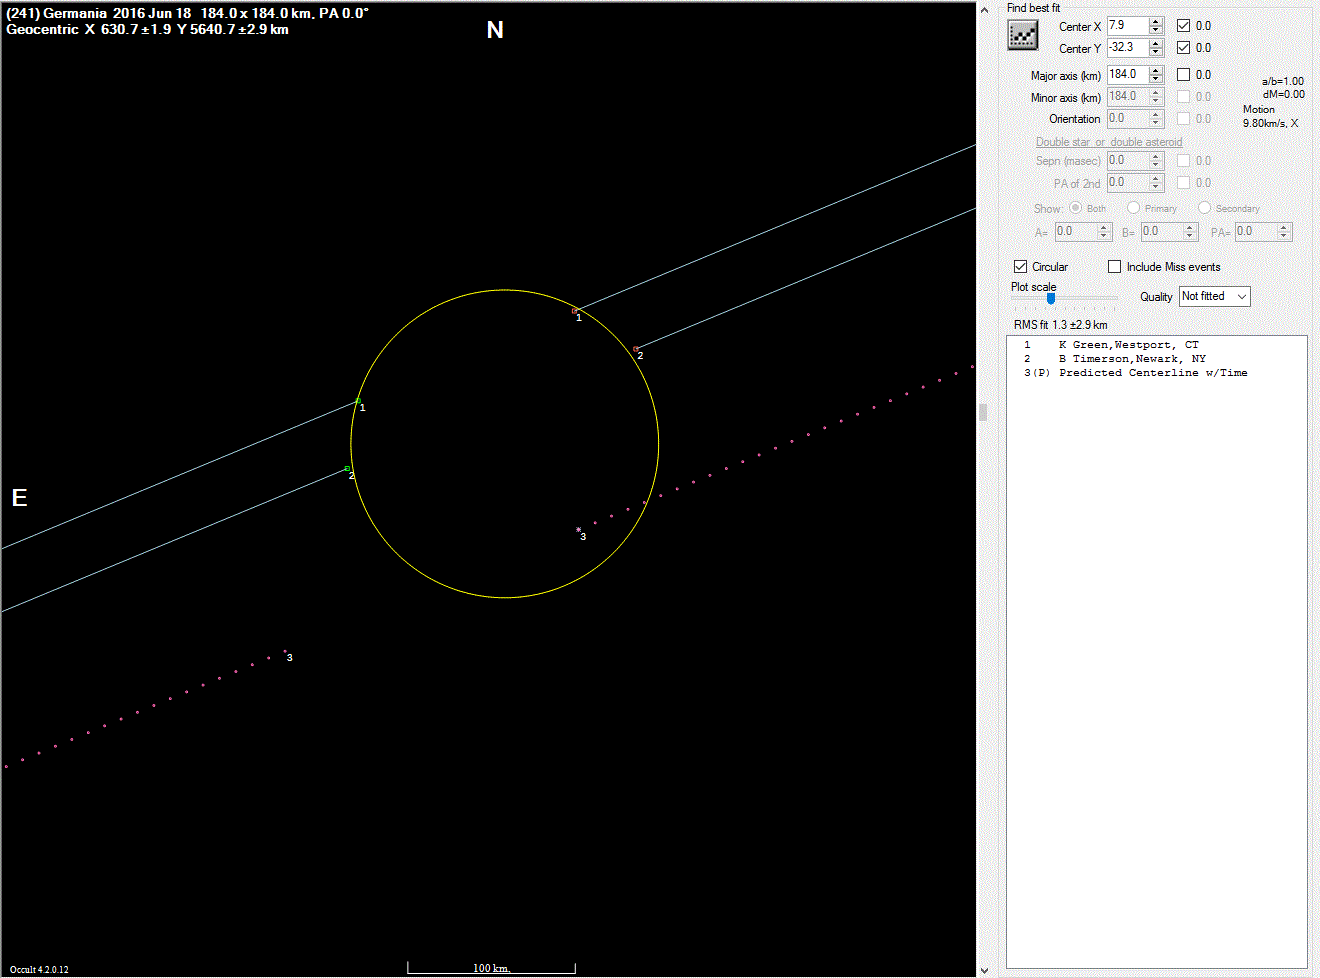Click the 100 km scale bar label
The image size is (1320, 978).
coord(491,968)
